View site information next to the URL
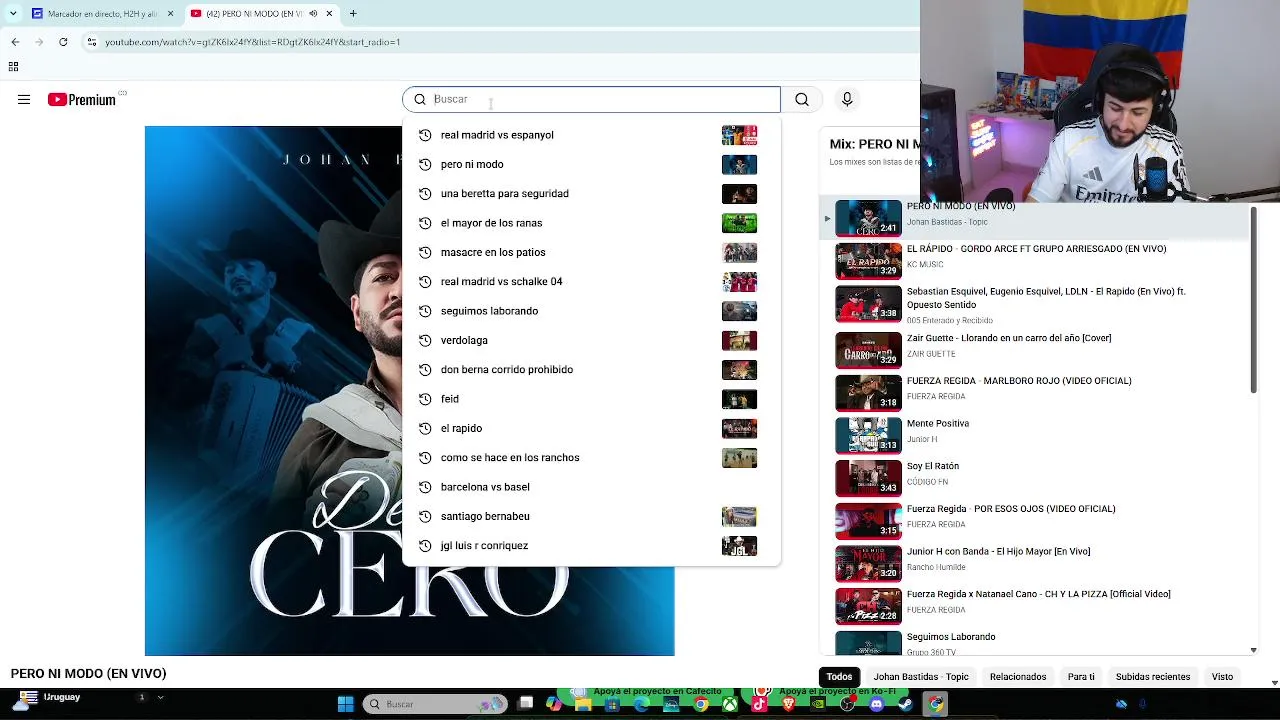The image size is (1280, 720). 92,42
